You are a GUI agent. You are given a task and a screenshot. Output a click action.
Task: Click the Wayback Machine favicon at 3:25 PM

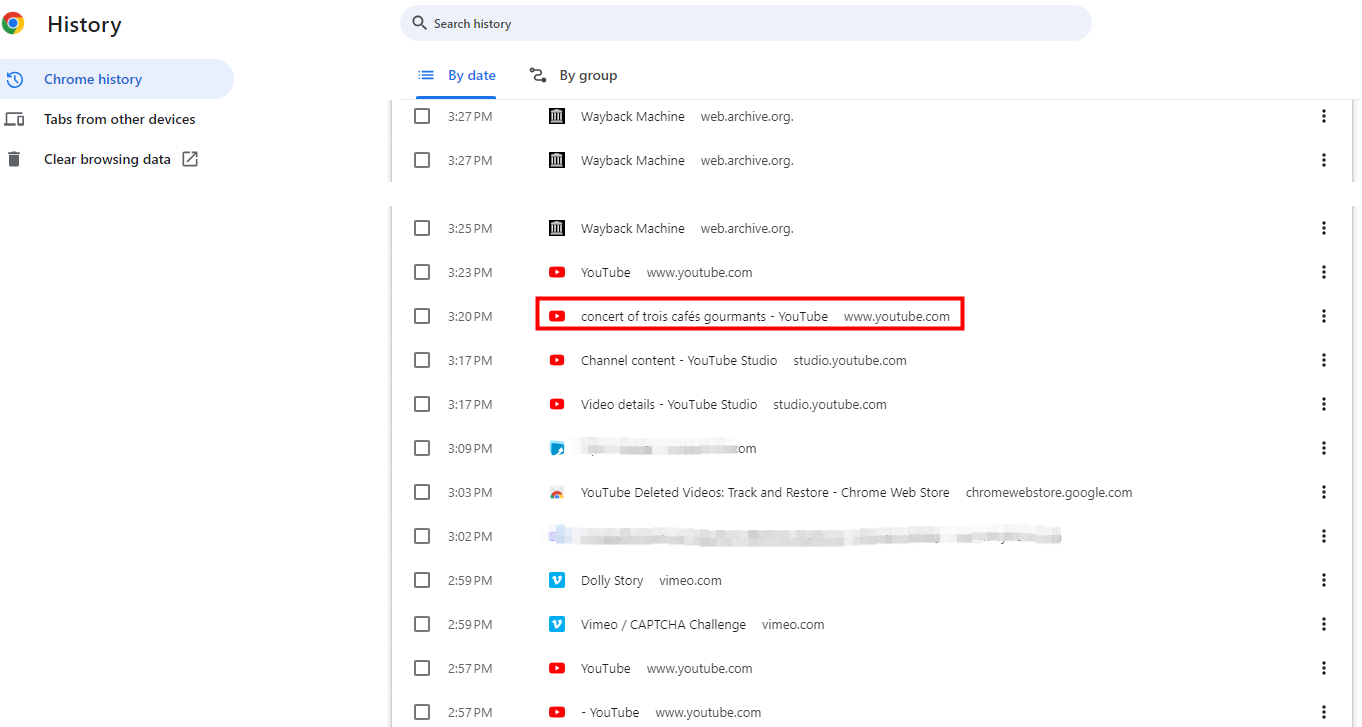(x=557, y=228)
